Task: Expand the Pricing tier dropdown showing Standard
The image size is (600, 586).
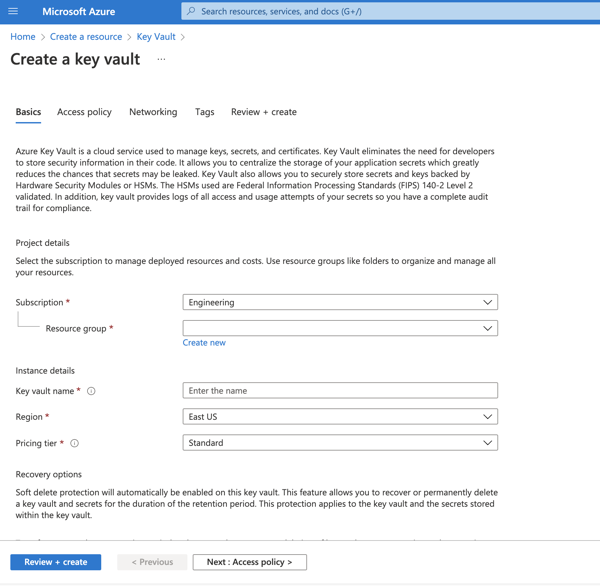Action: pos(340,442)
